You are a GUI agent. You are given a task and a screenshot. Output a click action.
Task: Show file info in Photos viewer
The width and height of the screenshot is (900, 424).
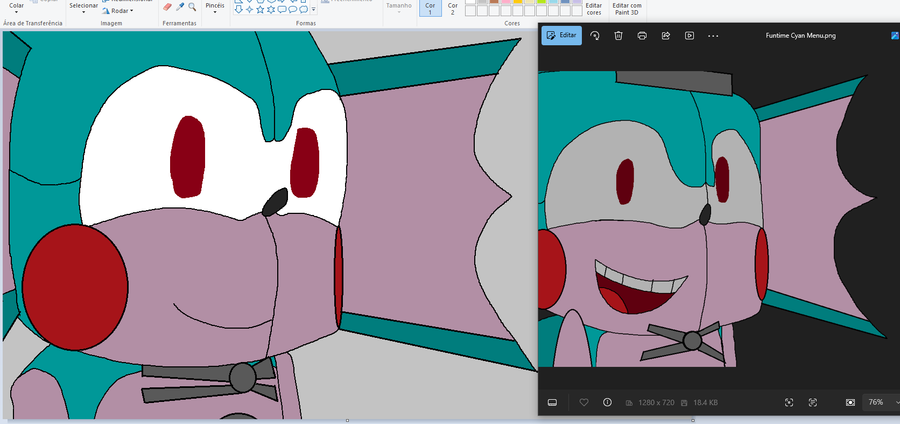click(607, 402)
